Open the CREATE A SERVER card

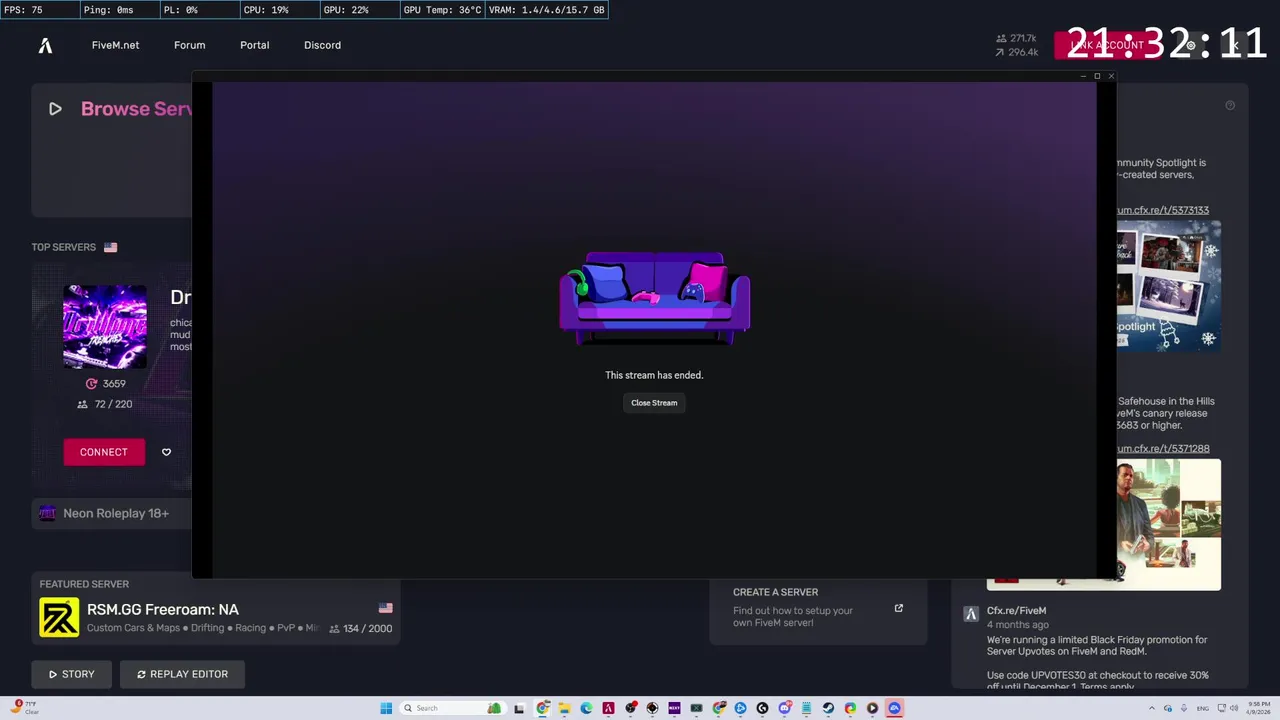[x=818, y=607]
